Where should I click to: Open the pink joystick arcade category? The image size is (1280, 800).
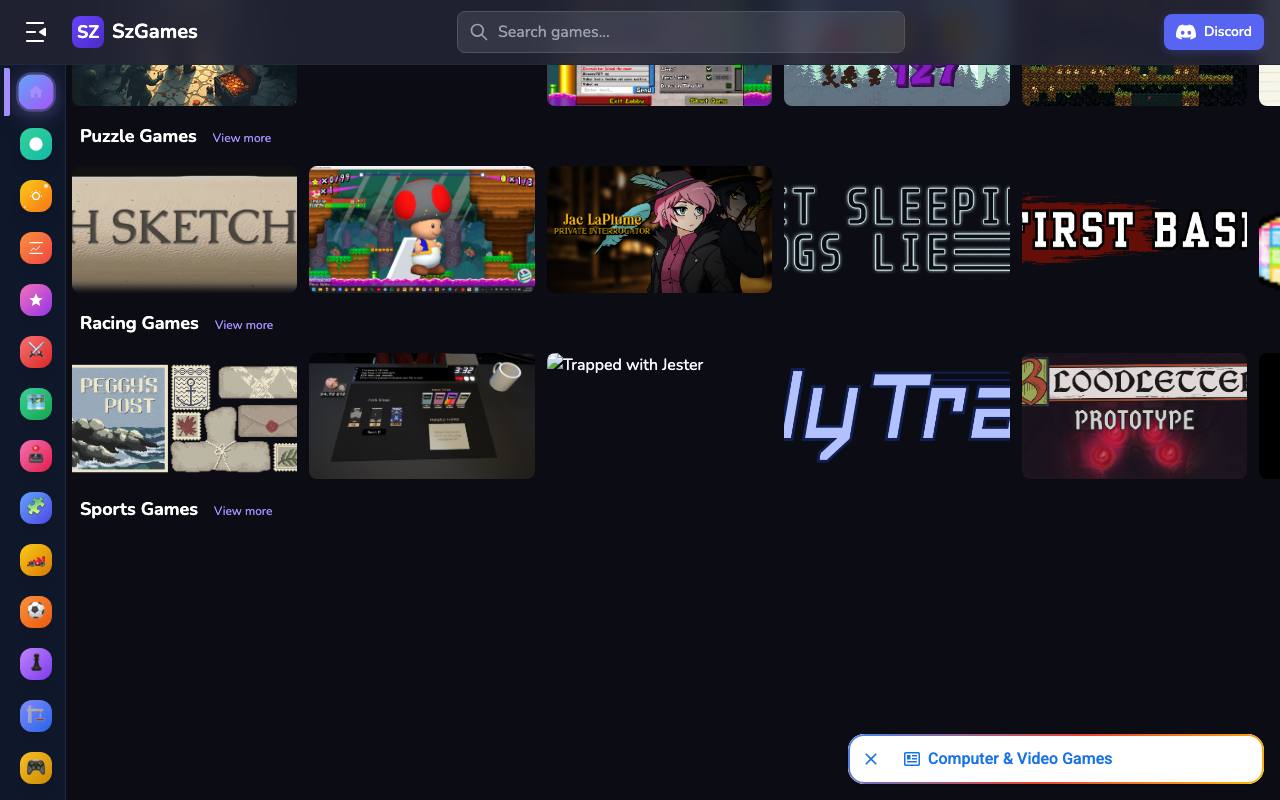pos(36,456)
